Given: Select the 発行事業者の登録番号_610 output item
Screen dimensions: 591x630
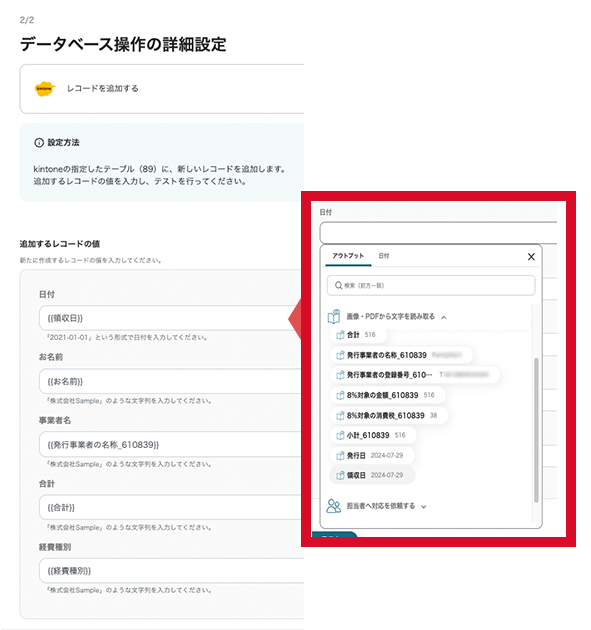Looking at the screenshot, I should 415,375.
